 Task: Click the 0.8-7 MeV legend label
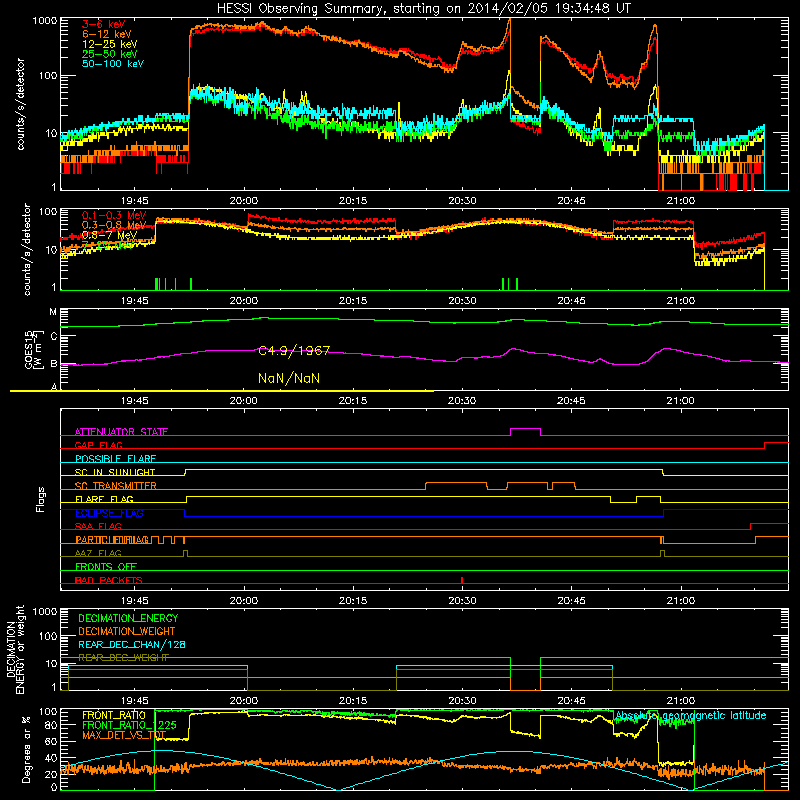pyautogui.click(x=109, y=235)
